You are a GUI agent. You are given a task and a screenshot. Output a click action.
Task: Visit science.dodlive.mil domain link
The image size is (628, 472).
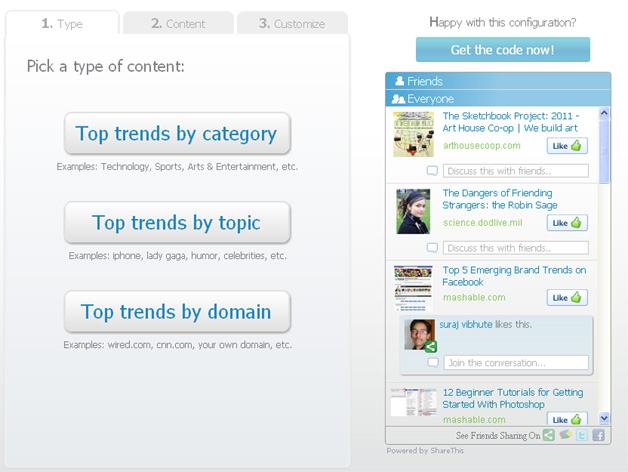click(483, 223)
